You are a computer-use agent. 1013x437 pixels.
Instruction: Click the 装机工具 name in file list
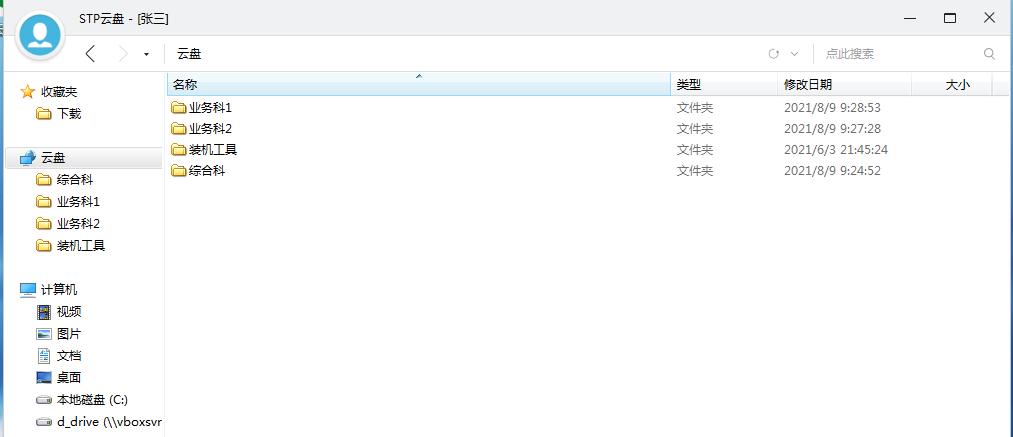[x=213, y=149]
